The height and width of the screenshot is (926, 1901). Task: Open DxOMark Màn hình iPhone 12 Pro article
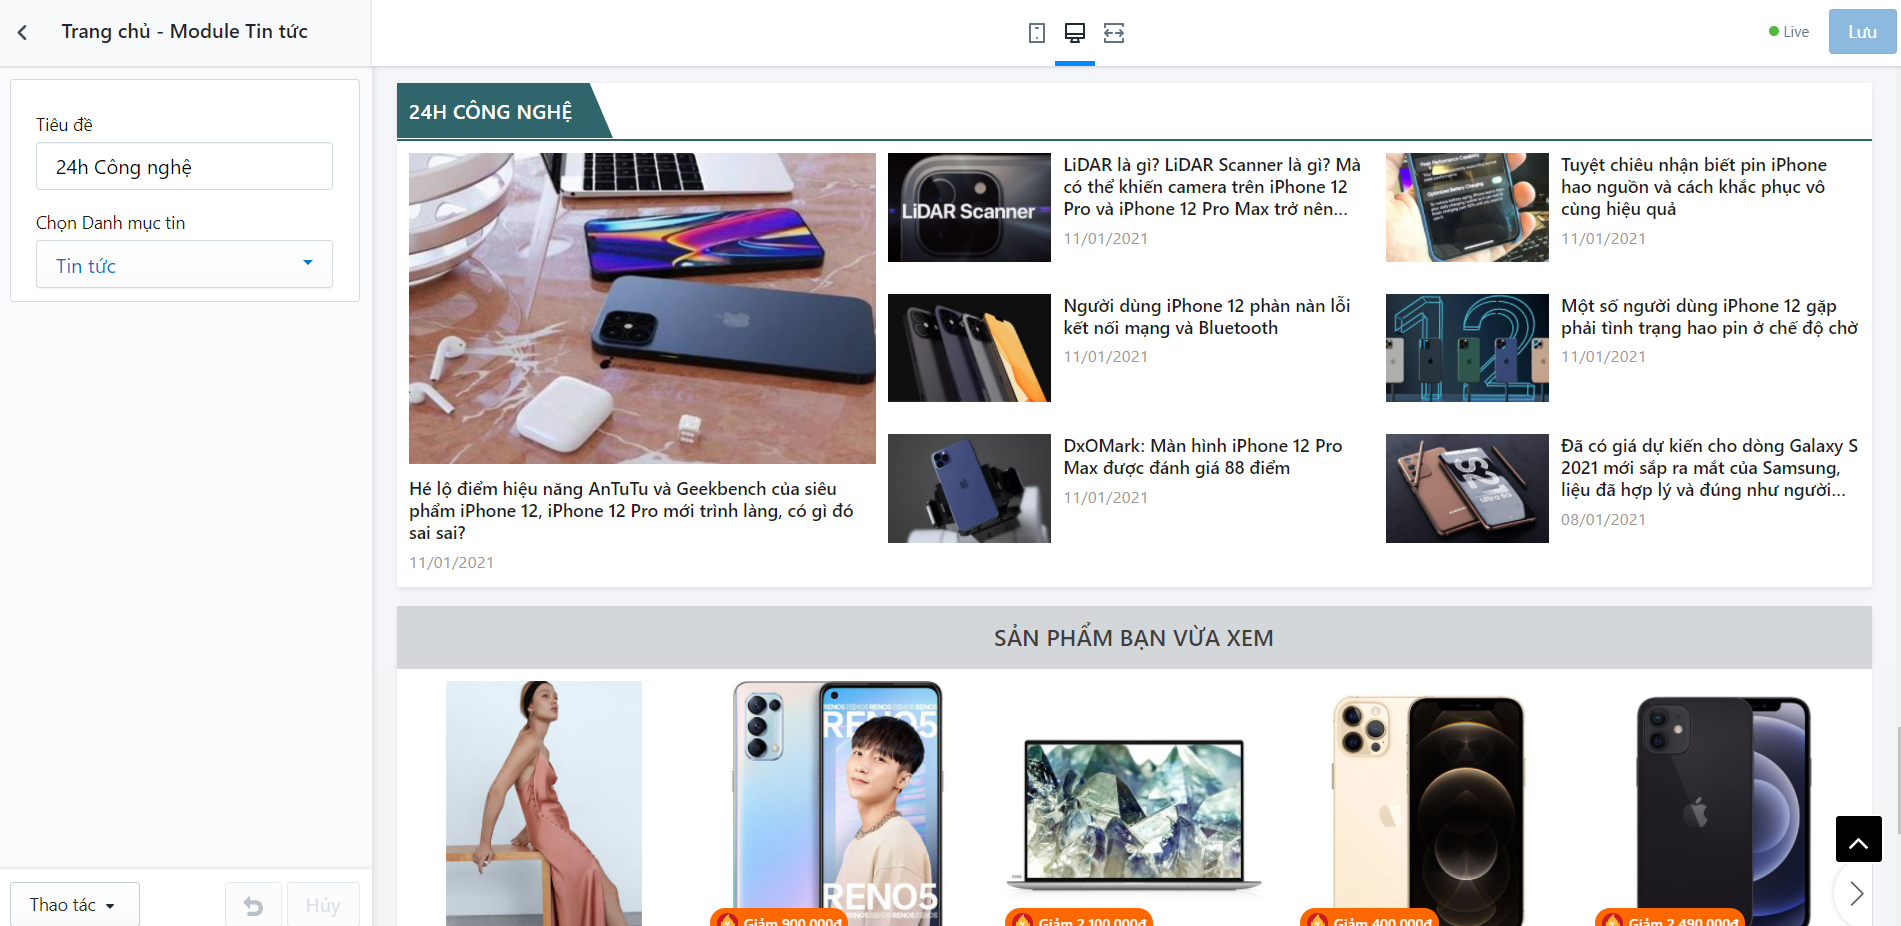[1203, 457]
